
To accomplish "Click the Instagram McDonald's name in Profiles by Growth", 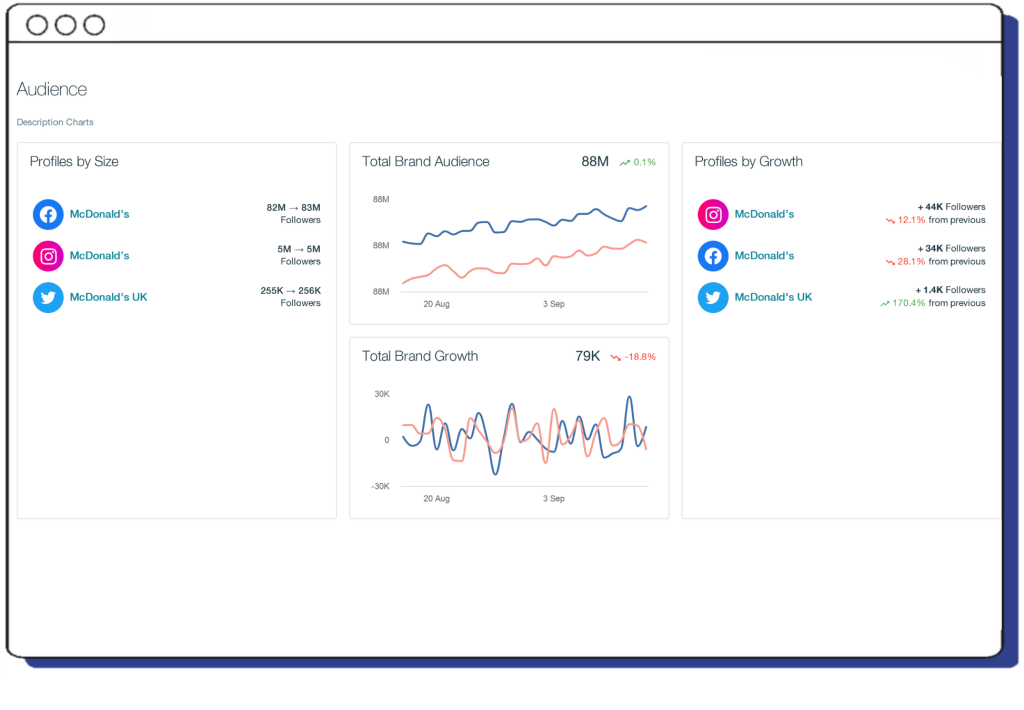I will 764,214.
